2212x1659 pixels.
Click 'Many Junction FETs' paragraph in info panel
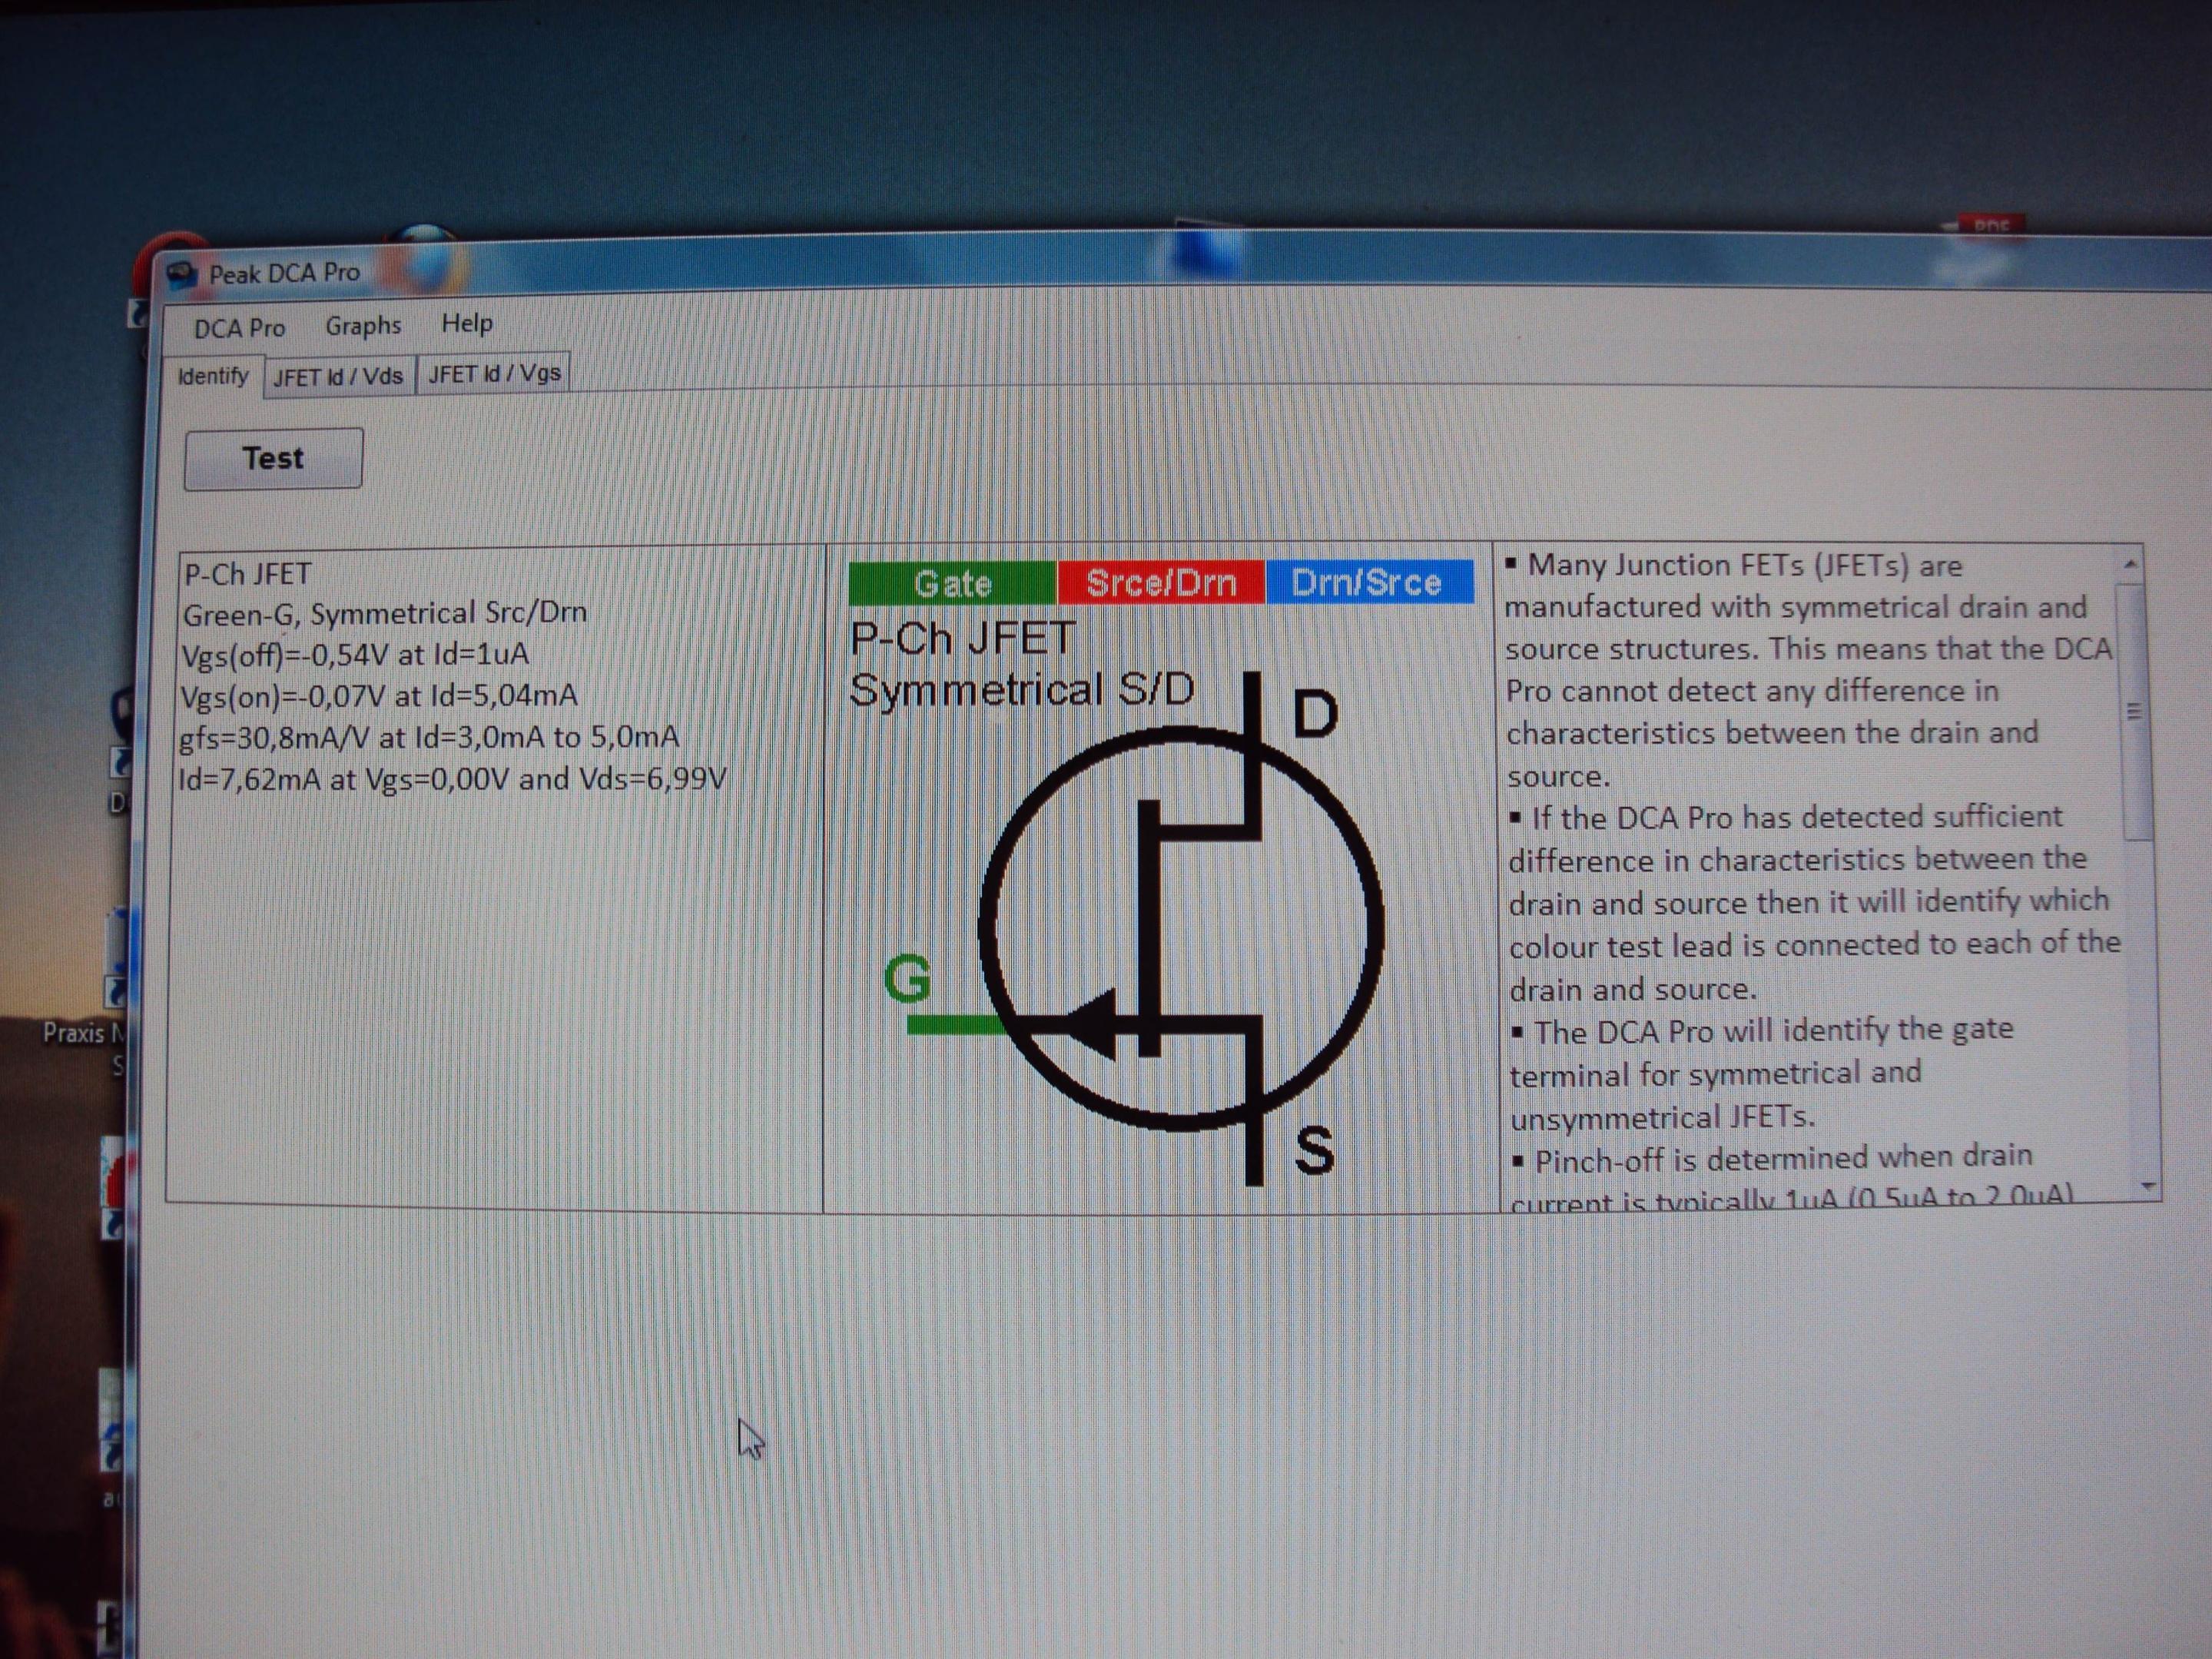pos(1808,670)
